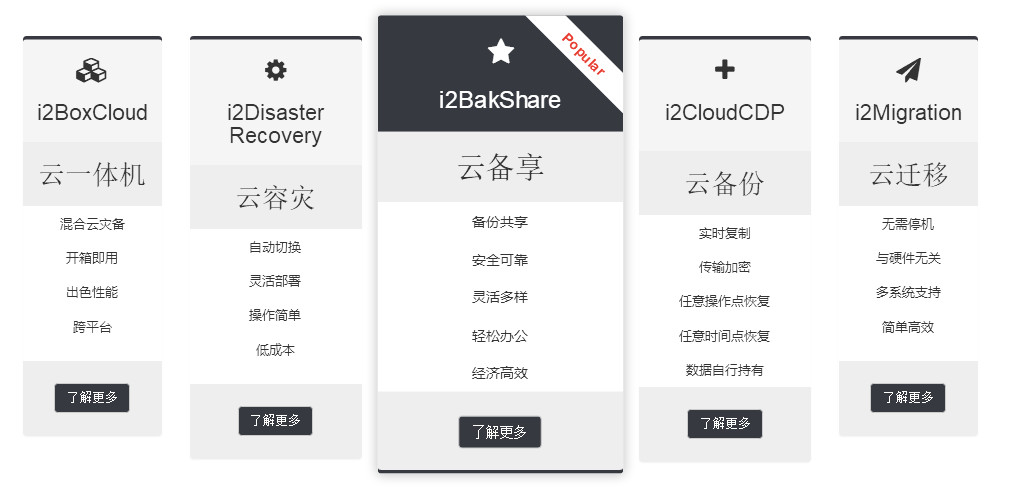Open 了解更多 under i2BoxCloud card
Viewport: 1015px width, 492px height.
(92, 397)
